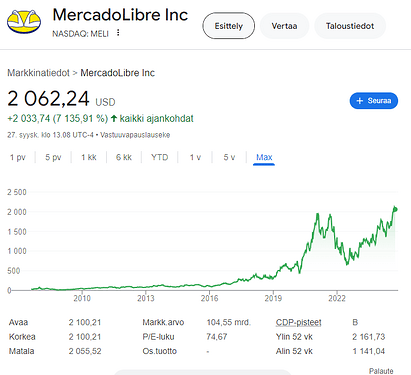Switch chart to 1 kk range
The width and height of the screenshot is (411, 375).
89,157
